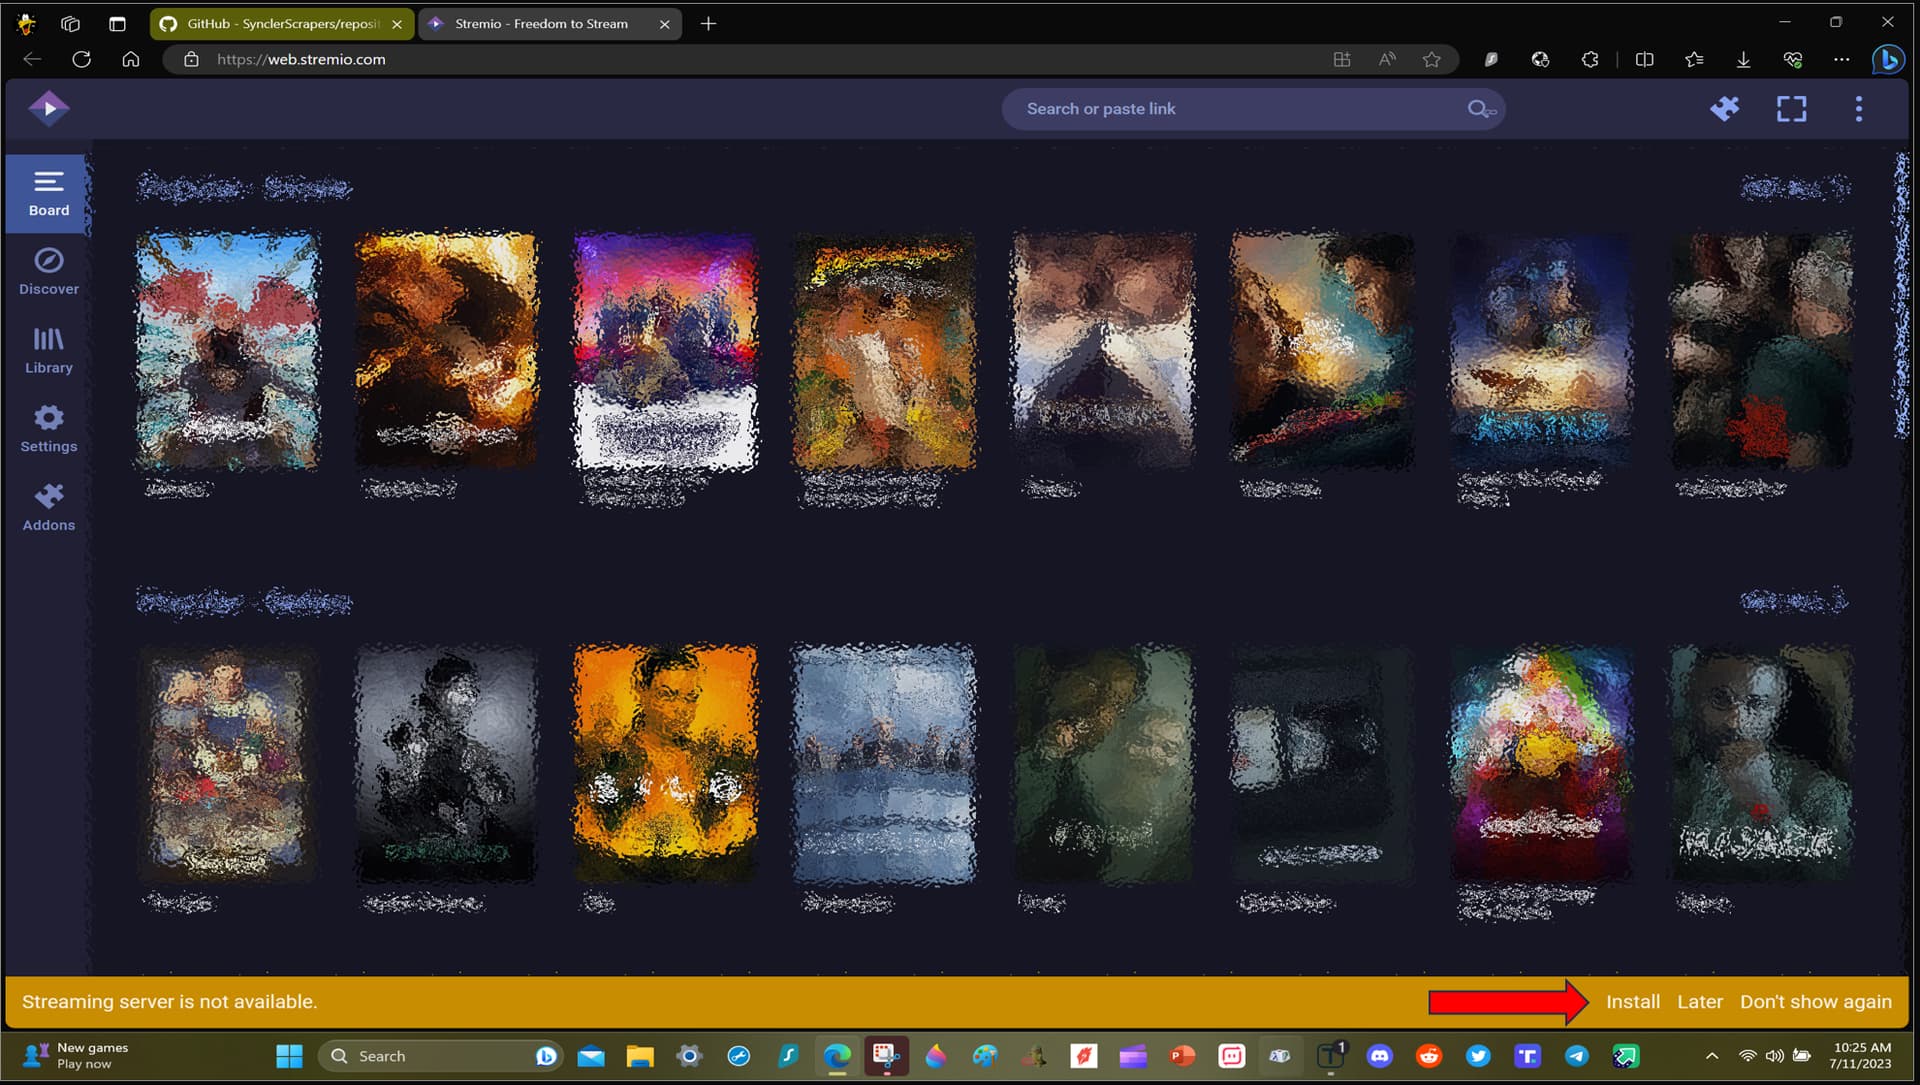Select the Board tab in sidebar
The height and width of the screenshot is (1085, 1920).
point(48,193)
